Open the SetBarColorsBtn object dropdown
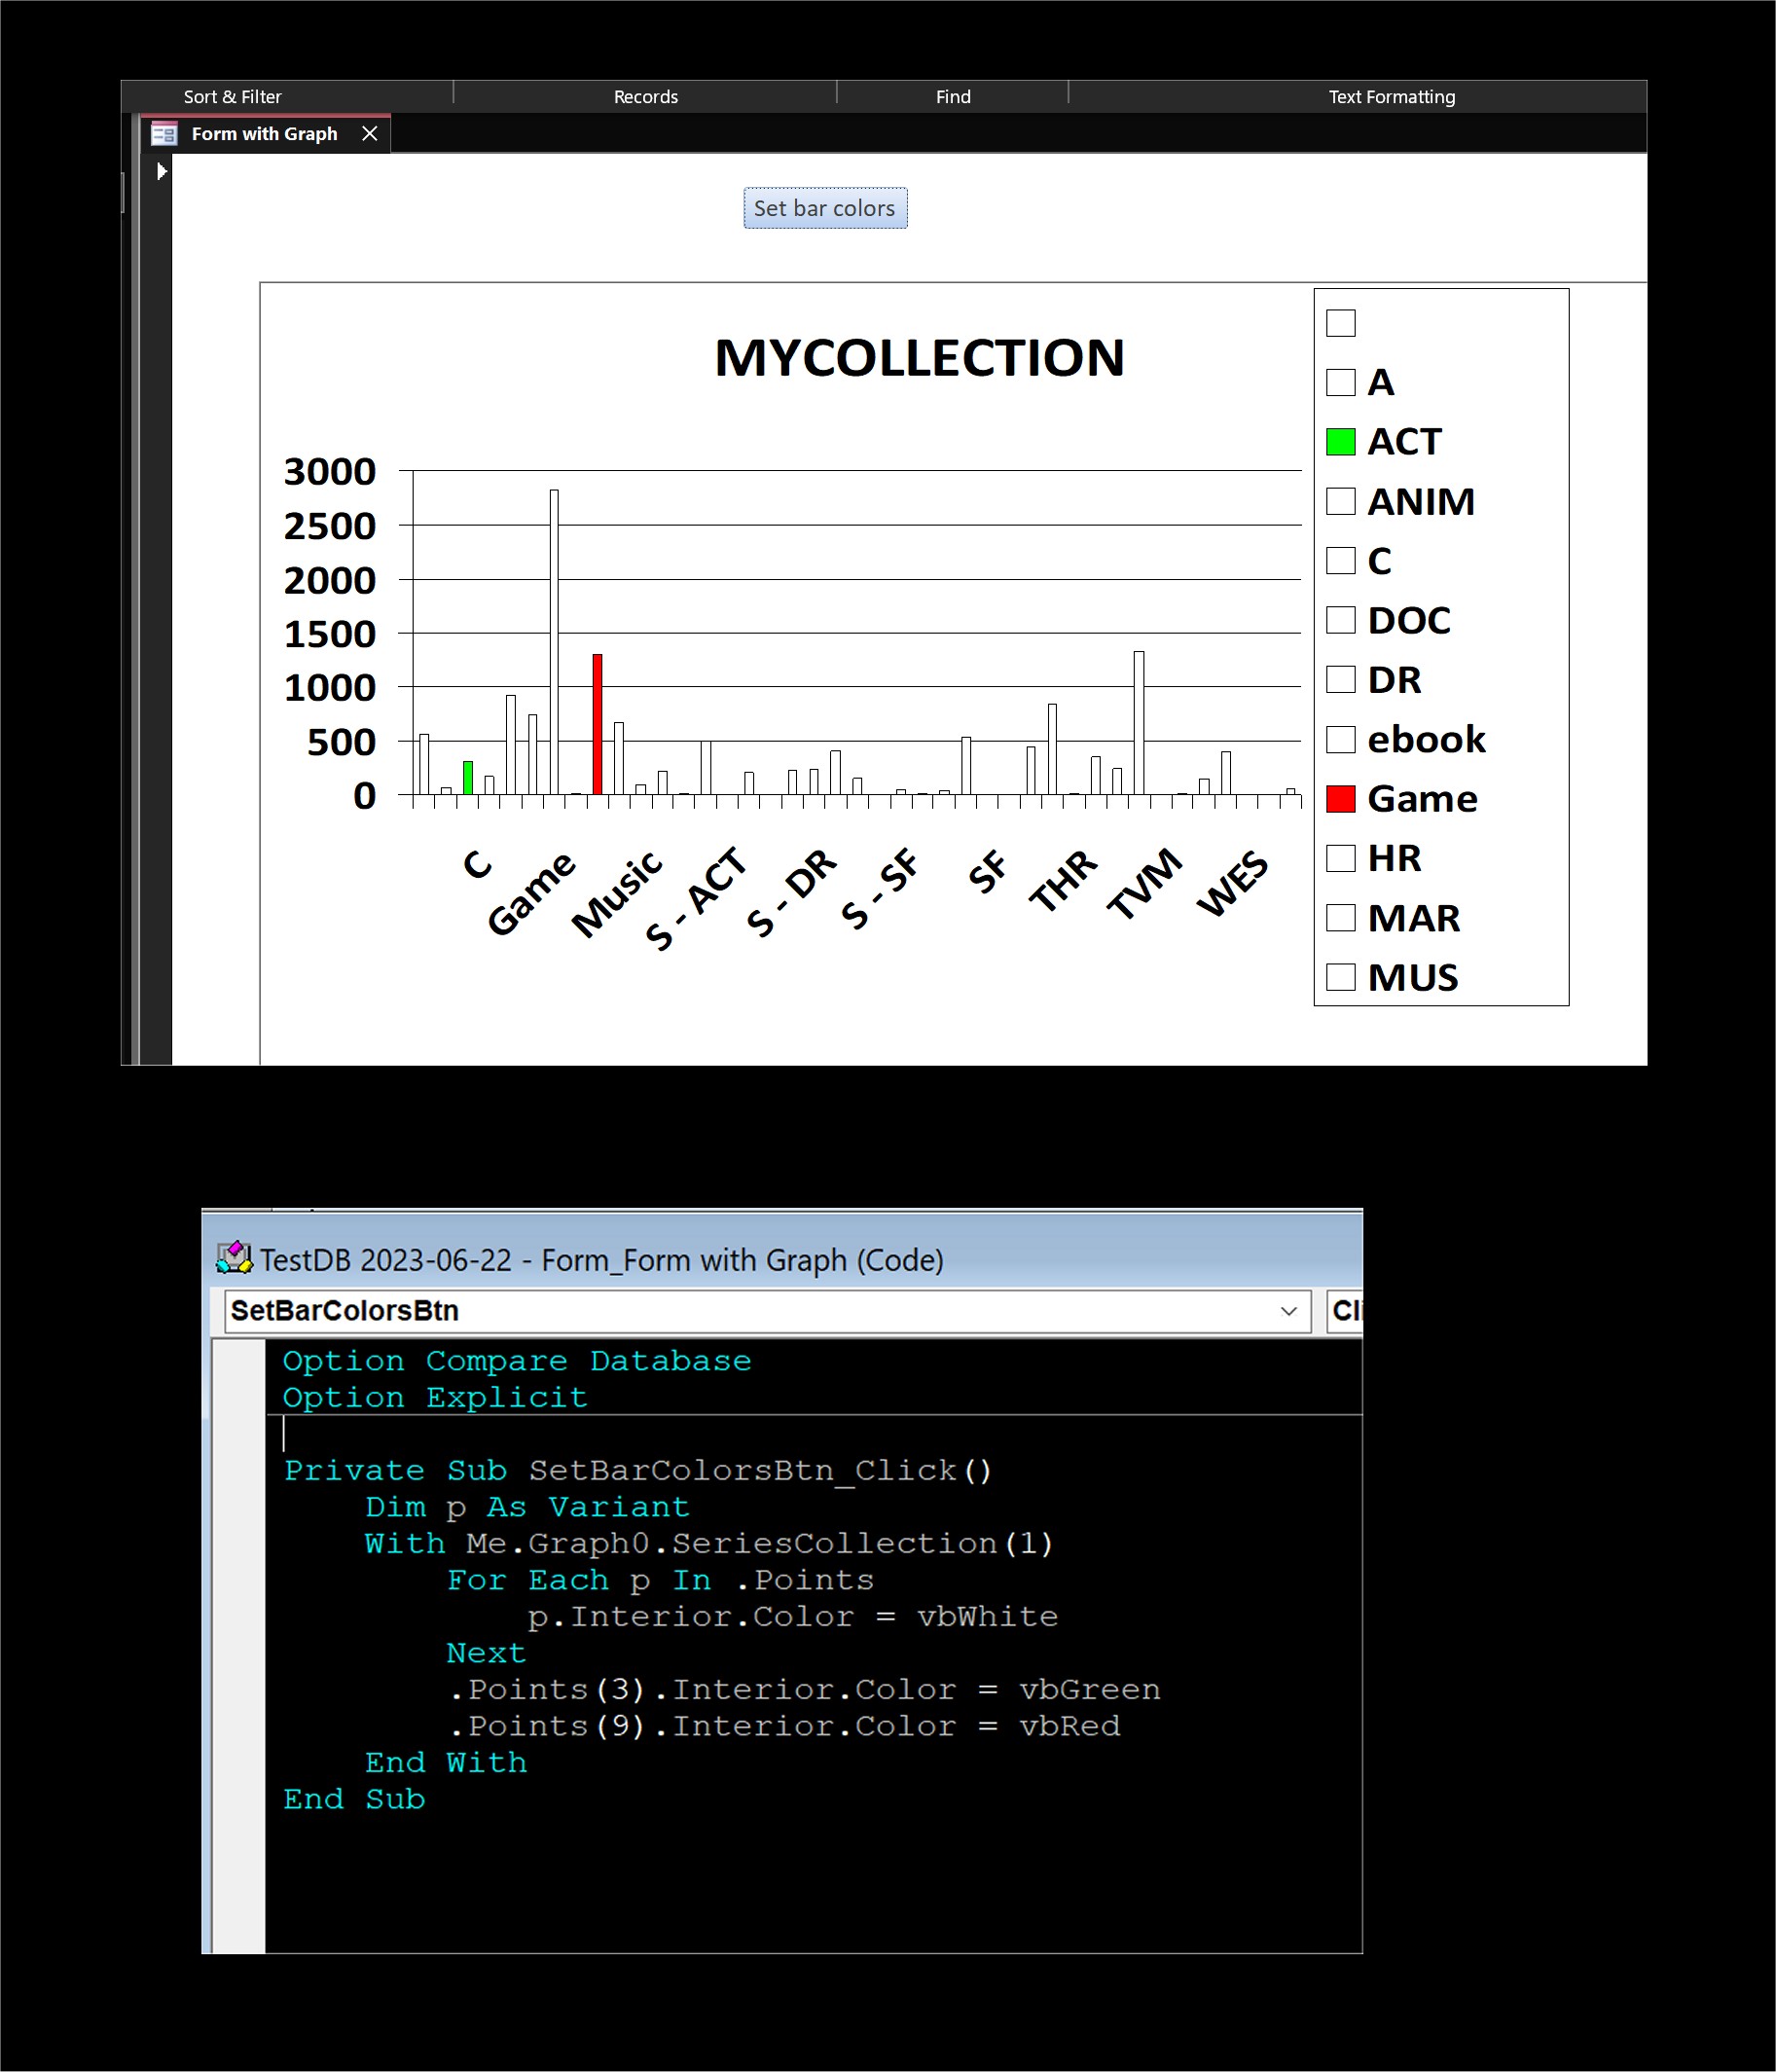1776x2072 pixels. tap(1288, 1311)
